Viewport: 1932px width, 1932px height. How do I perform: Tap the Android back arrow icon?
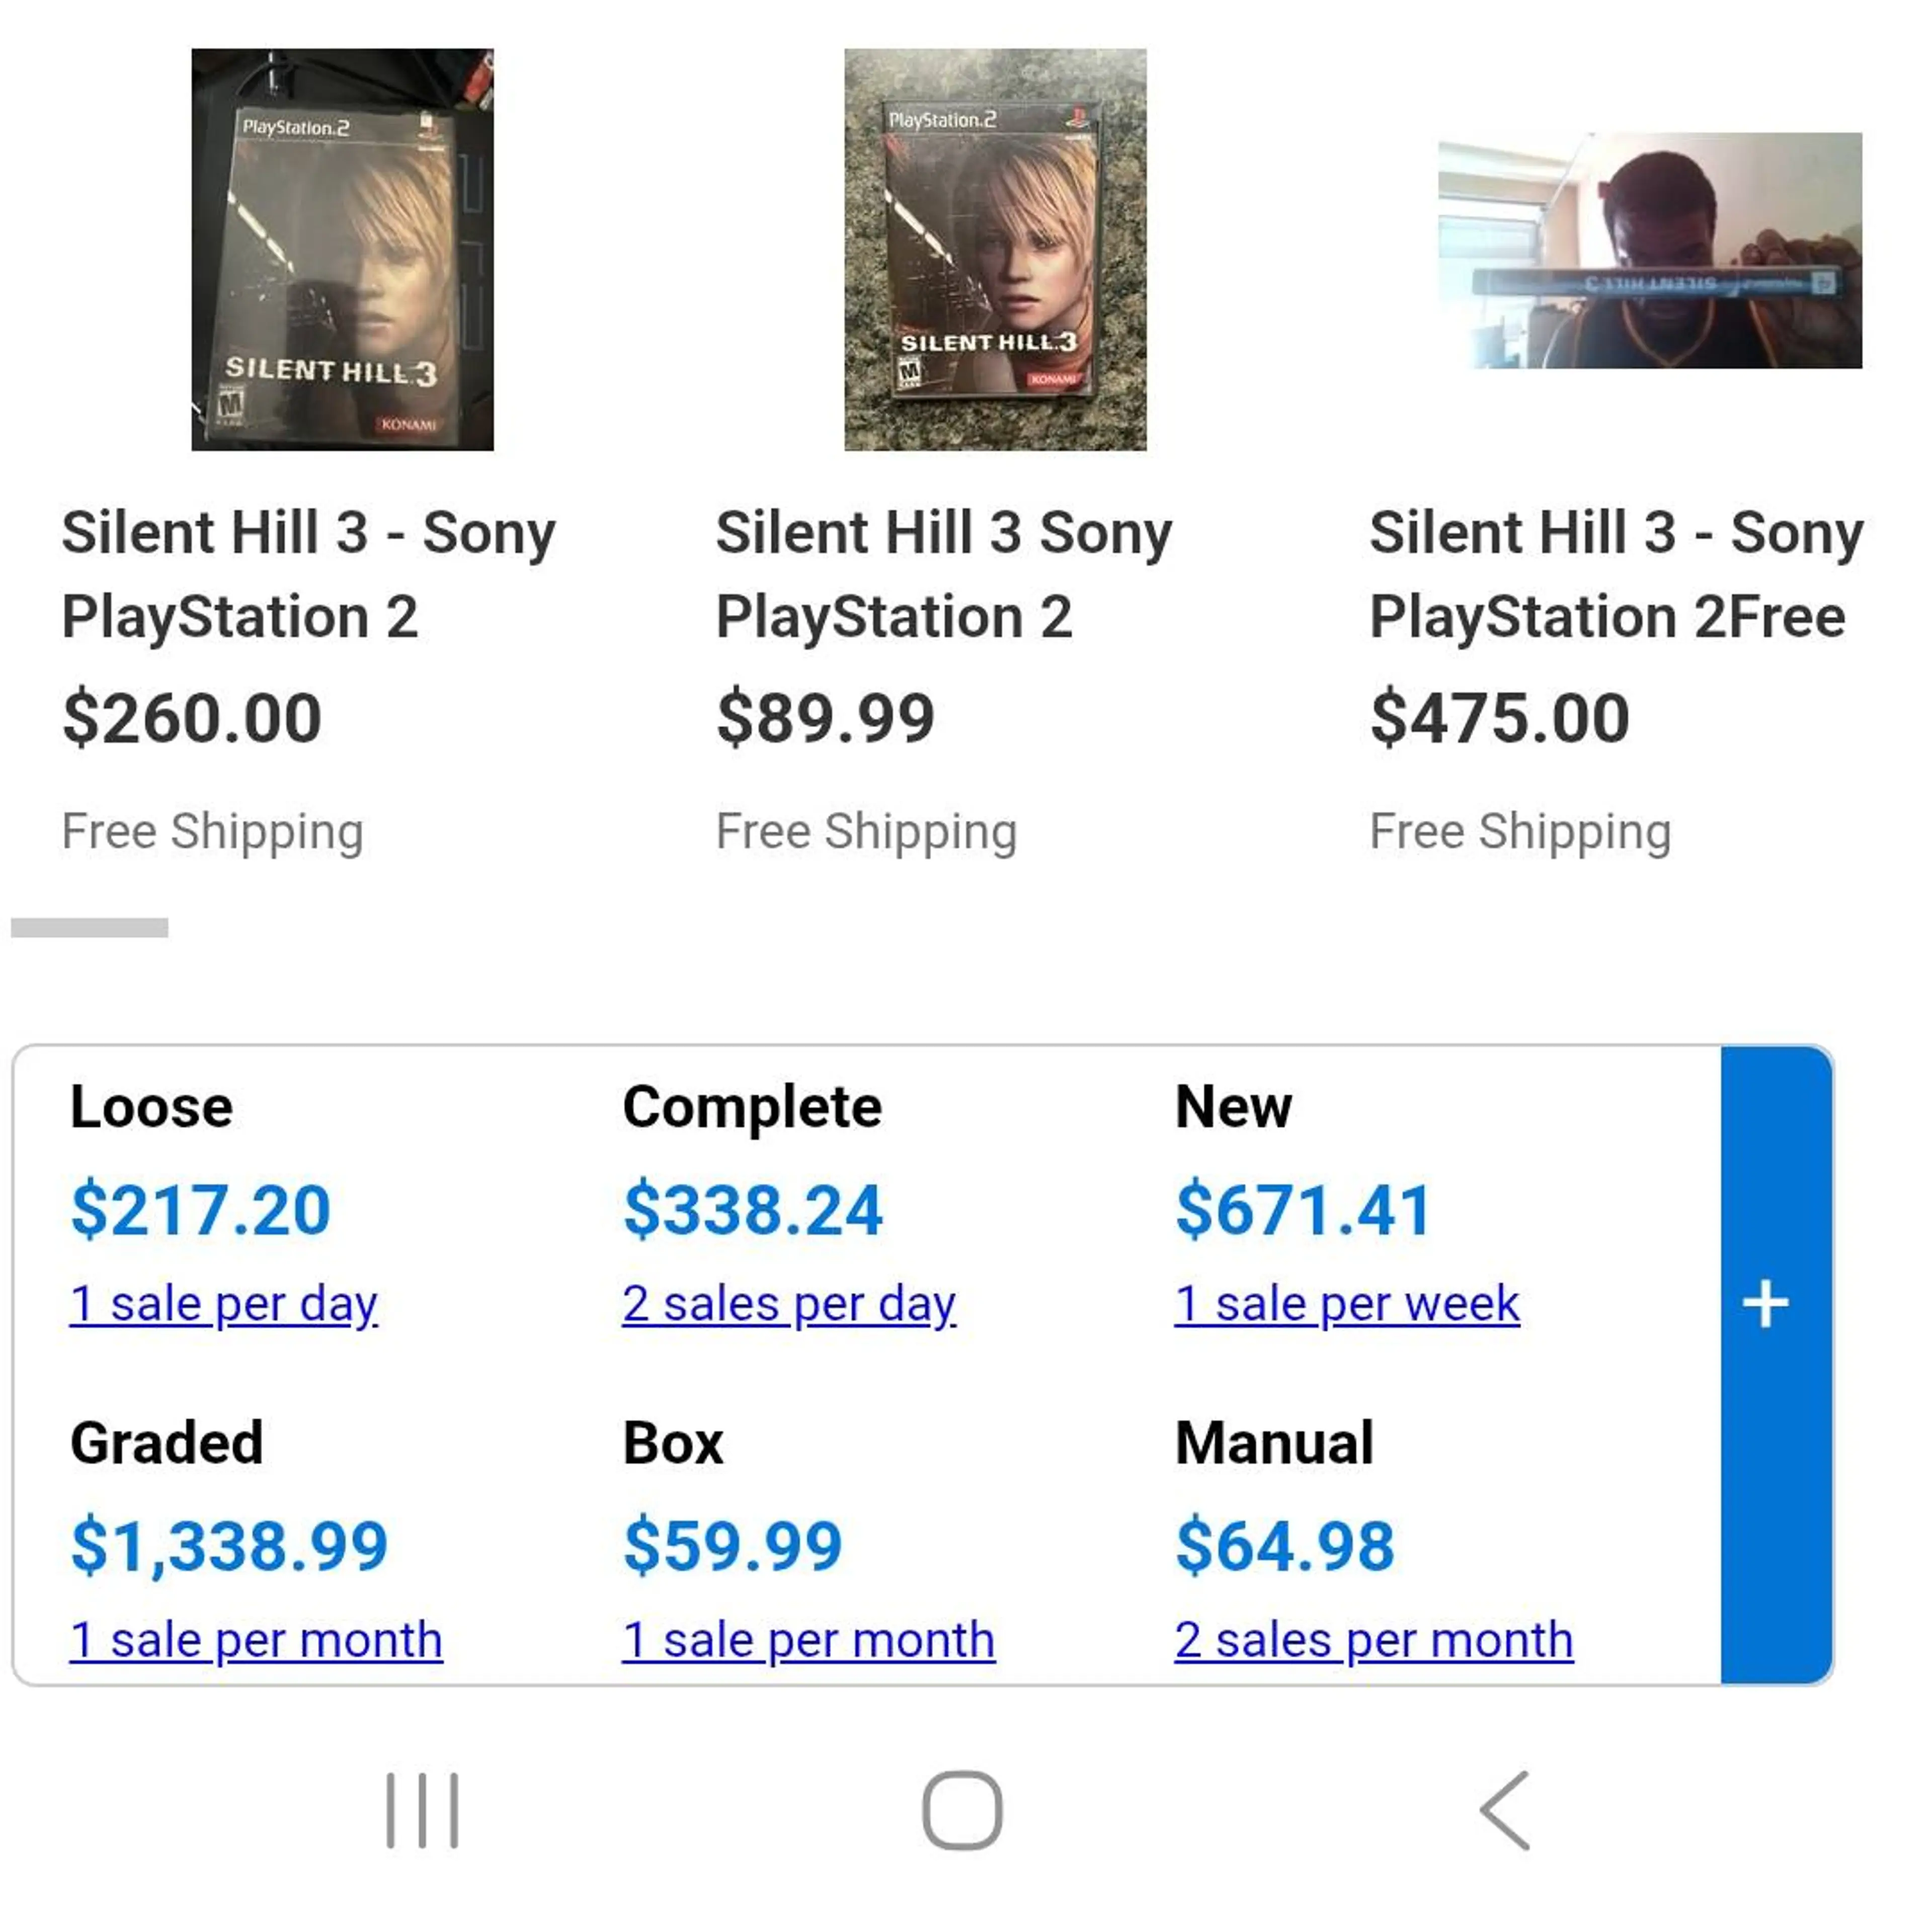tap(1505, 1810)
